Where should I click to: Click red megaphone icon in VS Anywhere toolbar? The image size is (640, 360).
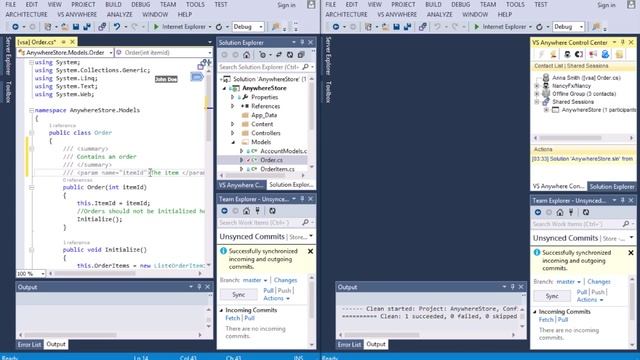click(x=593, y=54)
